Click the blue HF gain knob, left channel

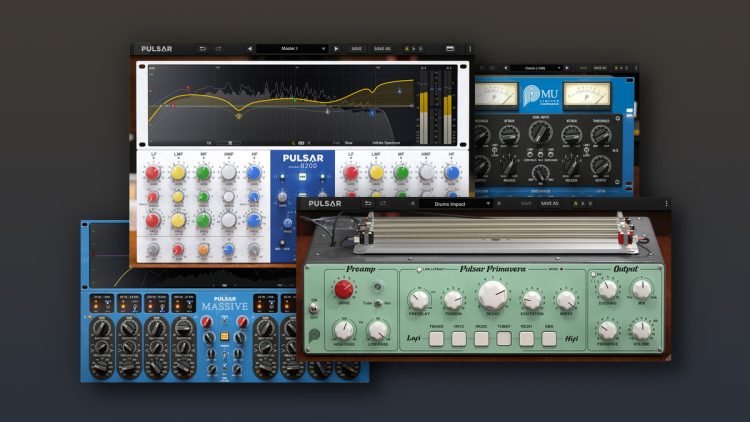[x=254, y=172]
